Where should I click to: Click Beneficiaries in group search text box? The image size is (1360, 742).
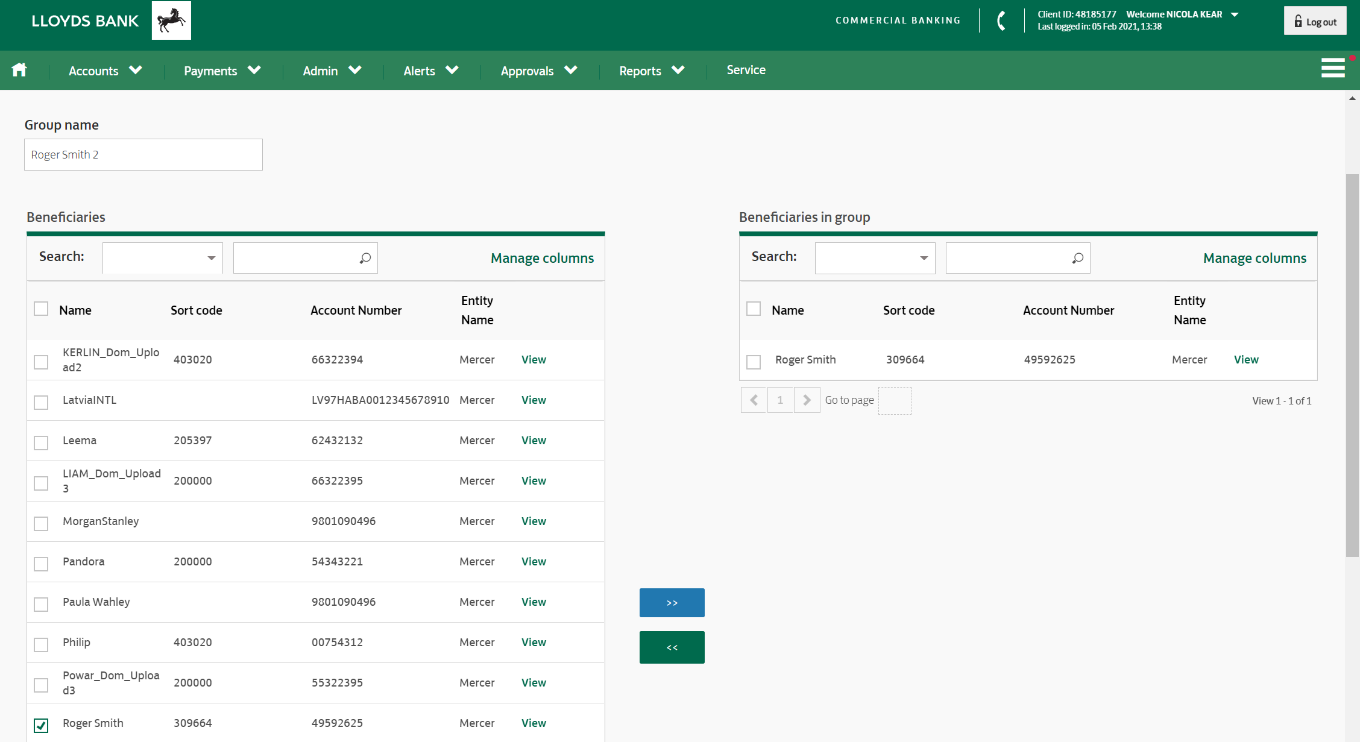point(1018,258)
